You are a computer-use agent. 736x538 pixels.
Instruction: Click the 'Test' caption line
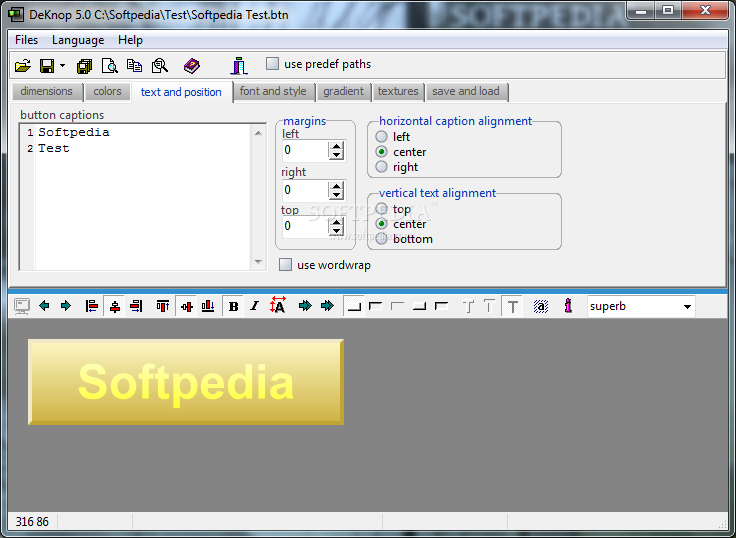coord(54,148)
